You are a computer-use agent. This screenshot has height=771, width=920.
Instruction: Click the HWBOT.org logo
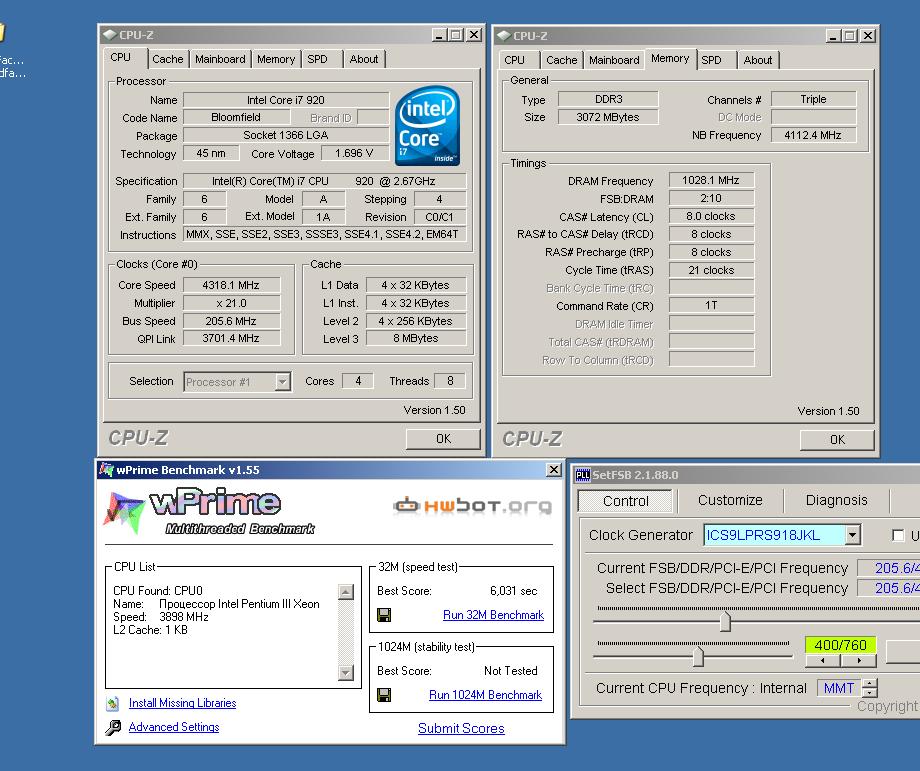473,505
